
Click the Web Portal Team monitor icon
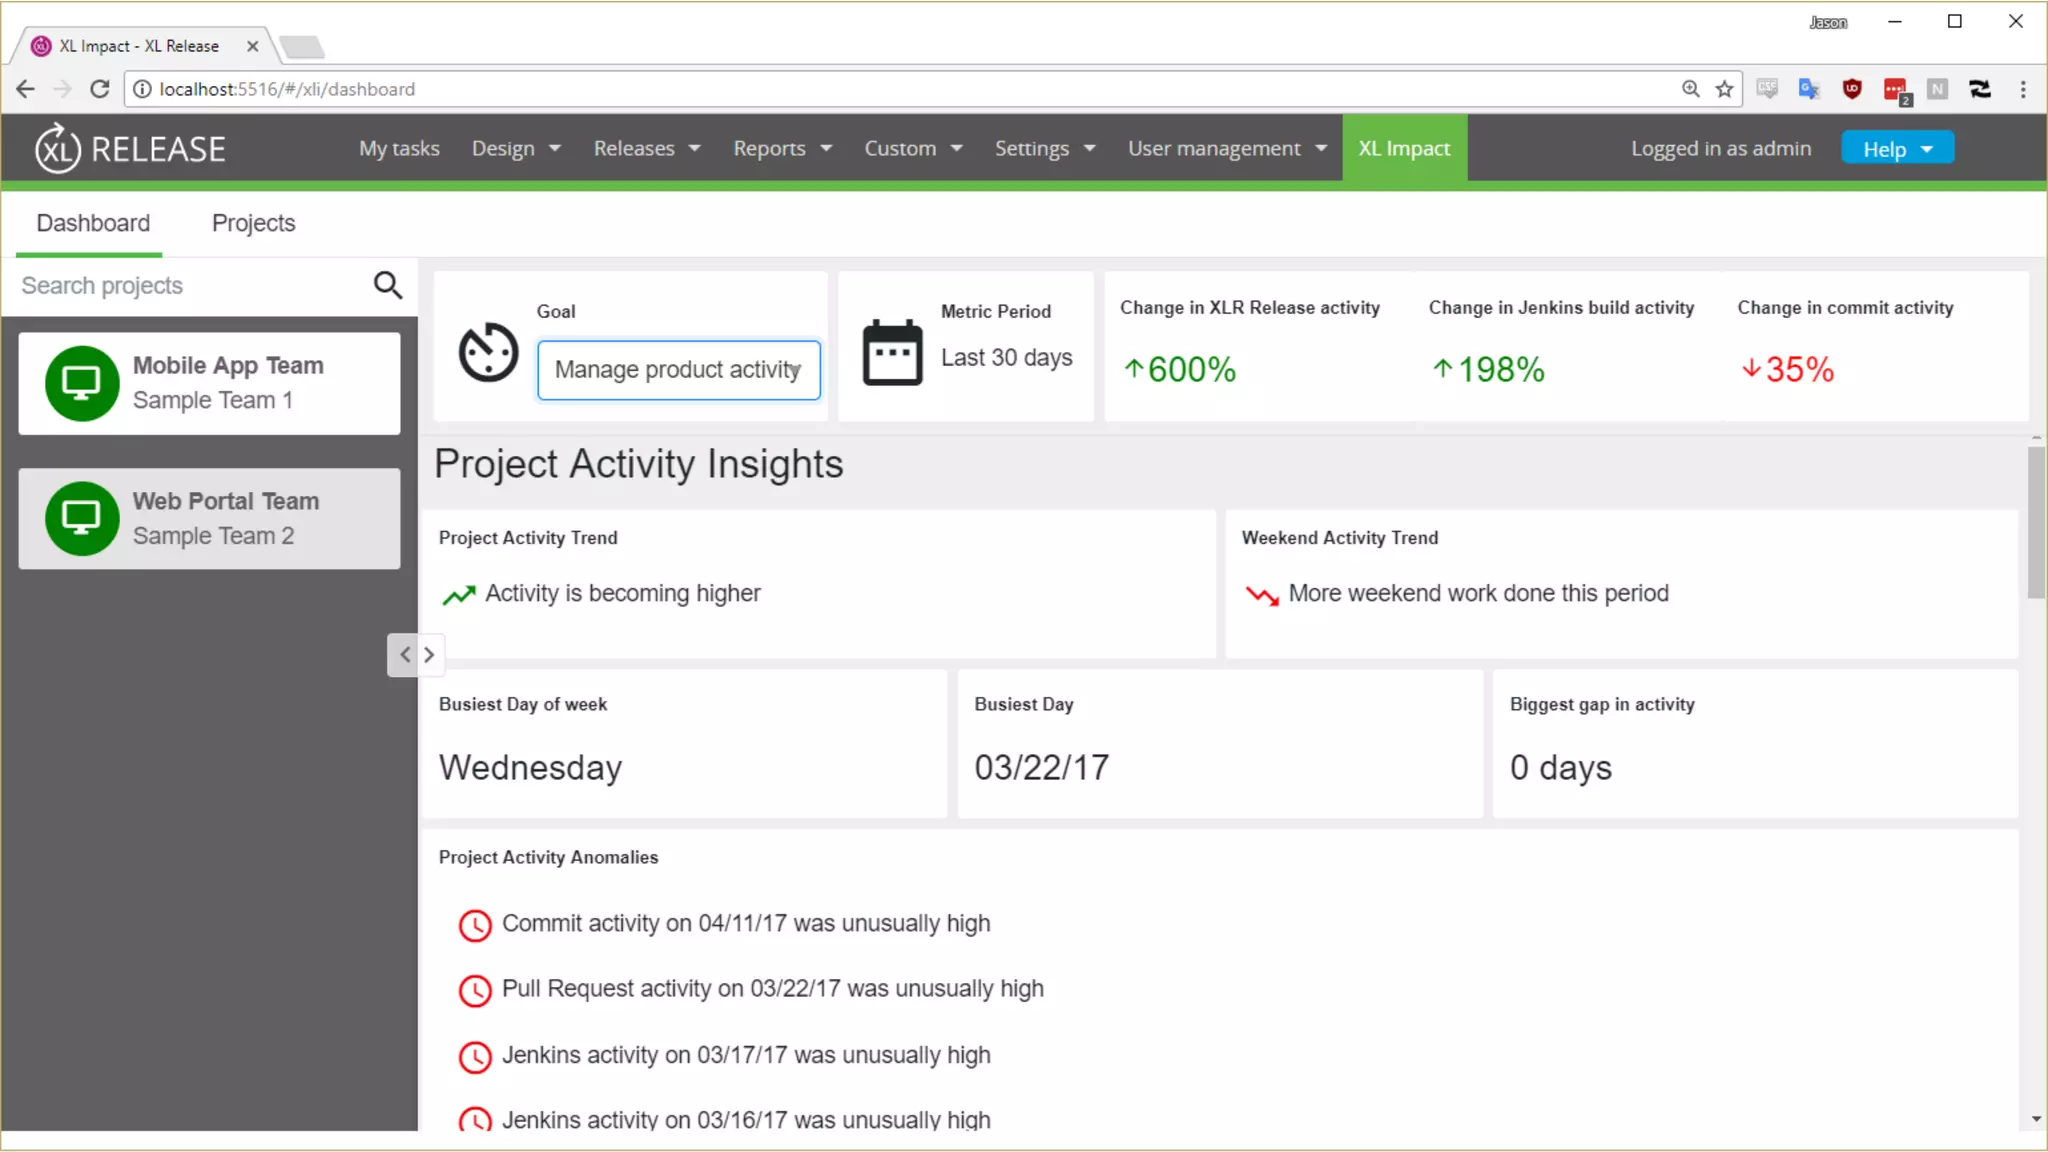click(82, 518)
